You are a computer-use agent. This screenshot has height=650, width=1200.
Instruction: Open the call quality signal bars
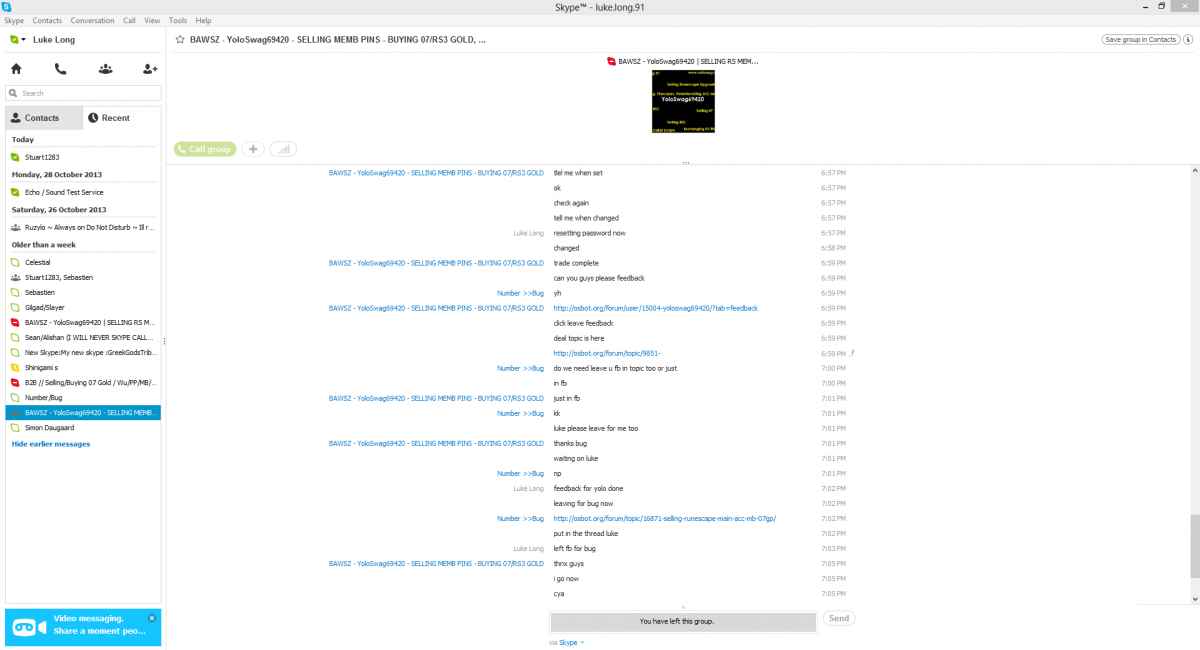[x=283, y=149]
